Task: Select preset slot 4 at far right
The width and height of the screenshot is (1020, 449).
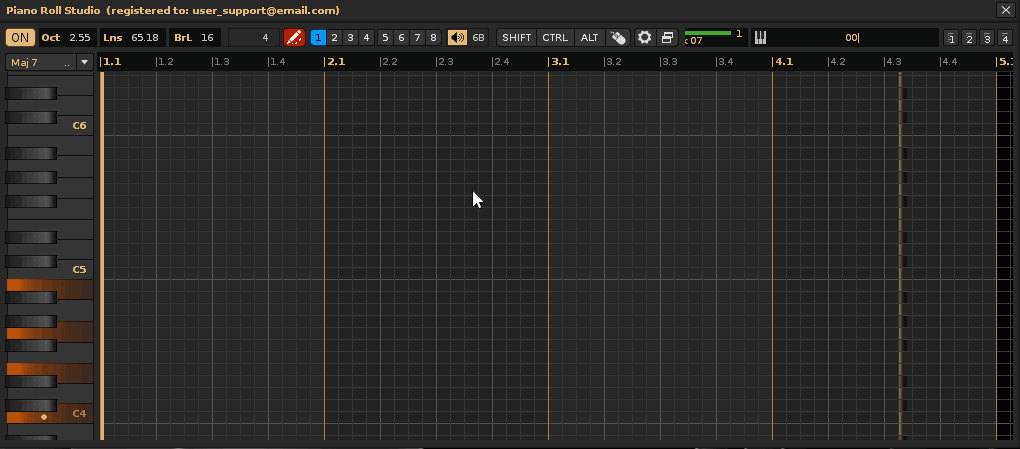Action: coord(1004,39)
